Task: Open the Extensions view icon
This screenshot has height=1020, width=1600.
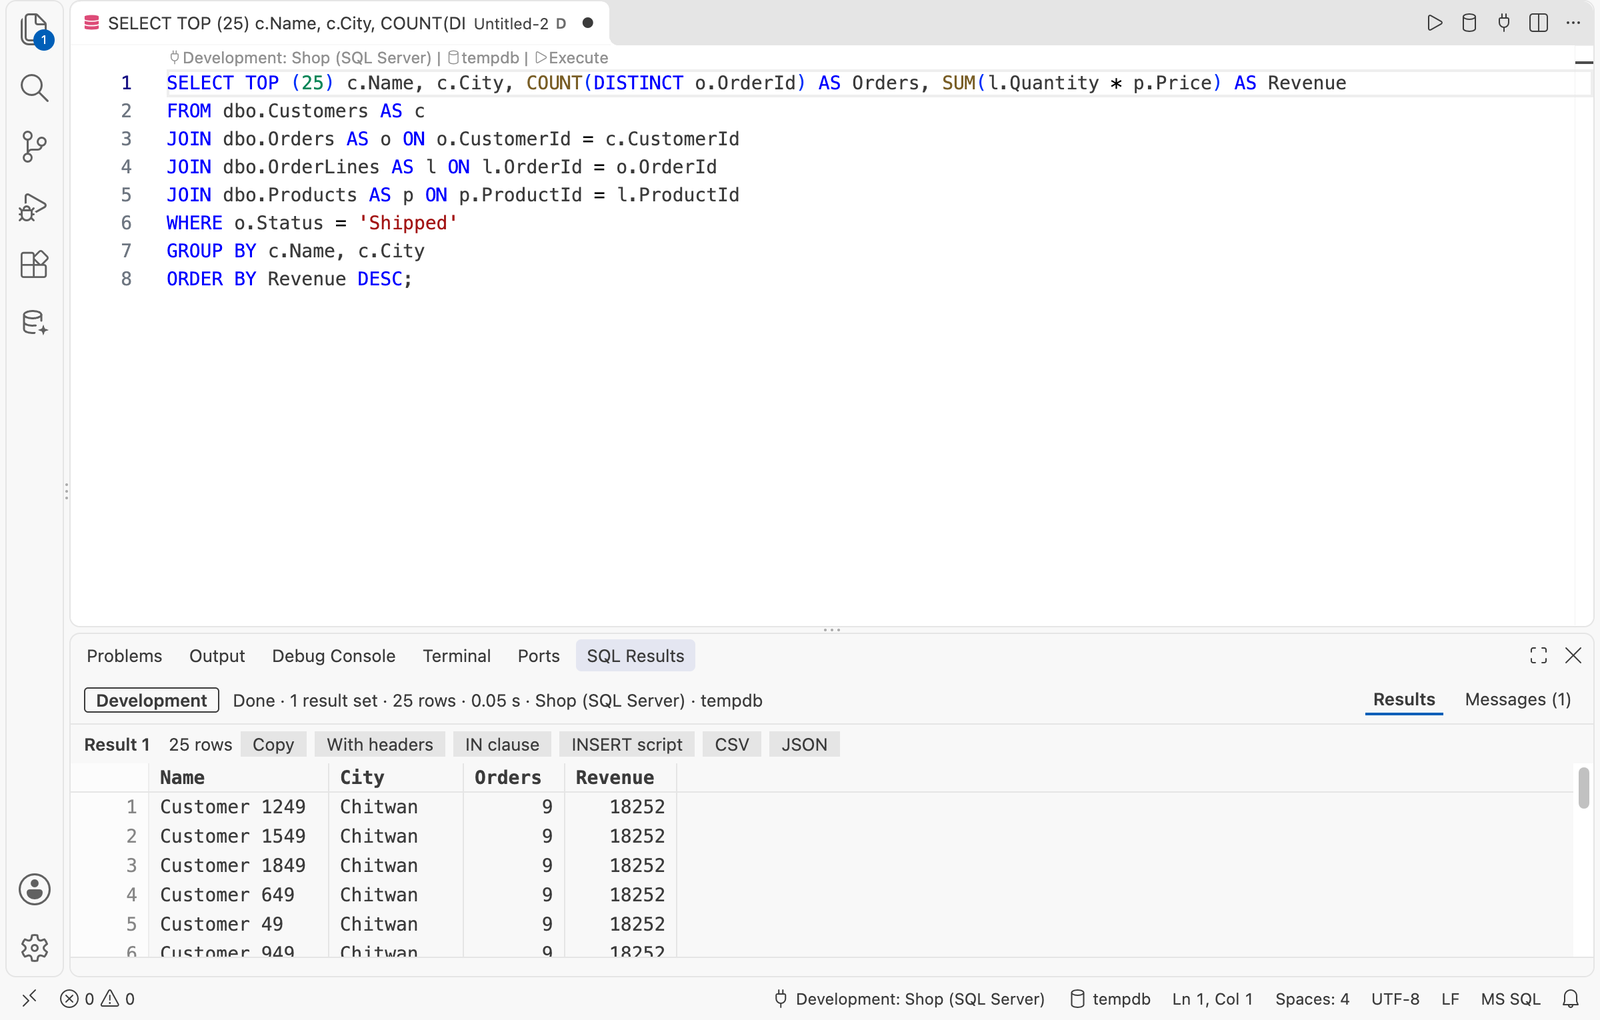Action: (x=35, y=264)
